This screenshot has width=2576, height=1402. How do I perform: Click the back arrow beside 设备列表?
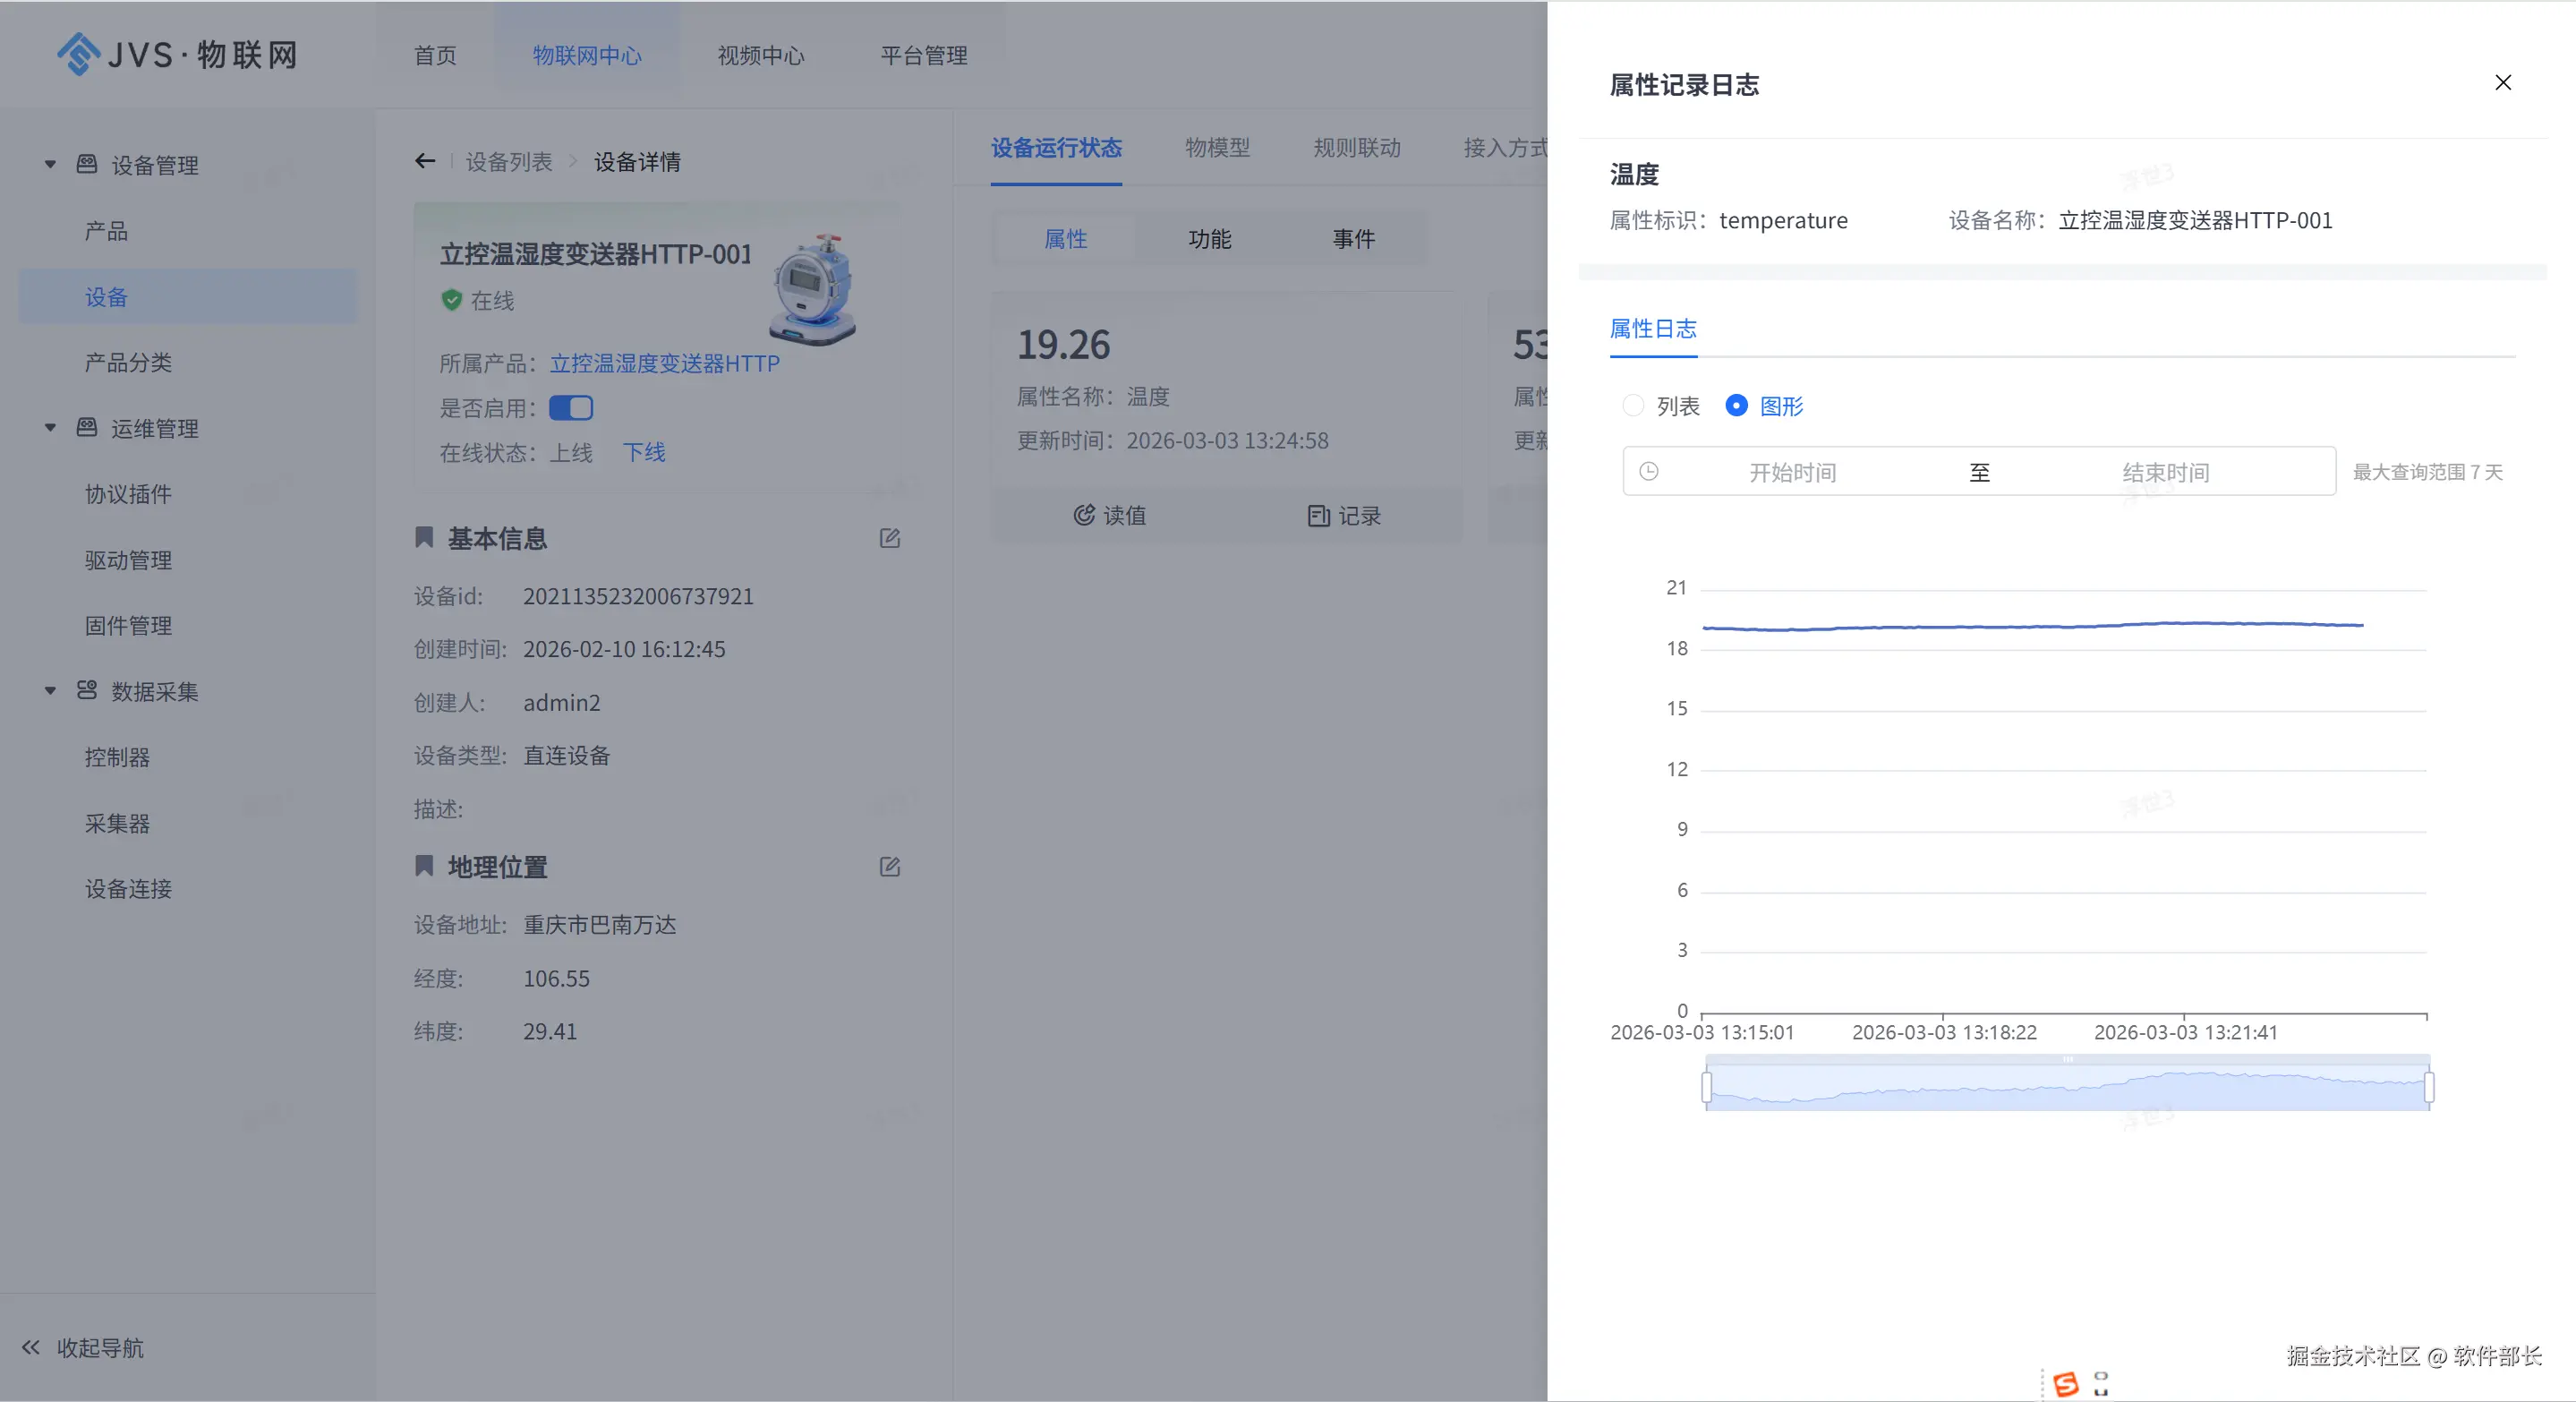click(425, 161)
